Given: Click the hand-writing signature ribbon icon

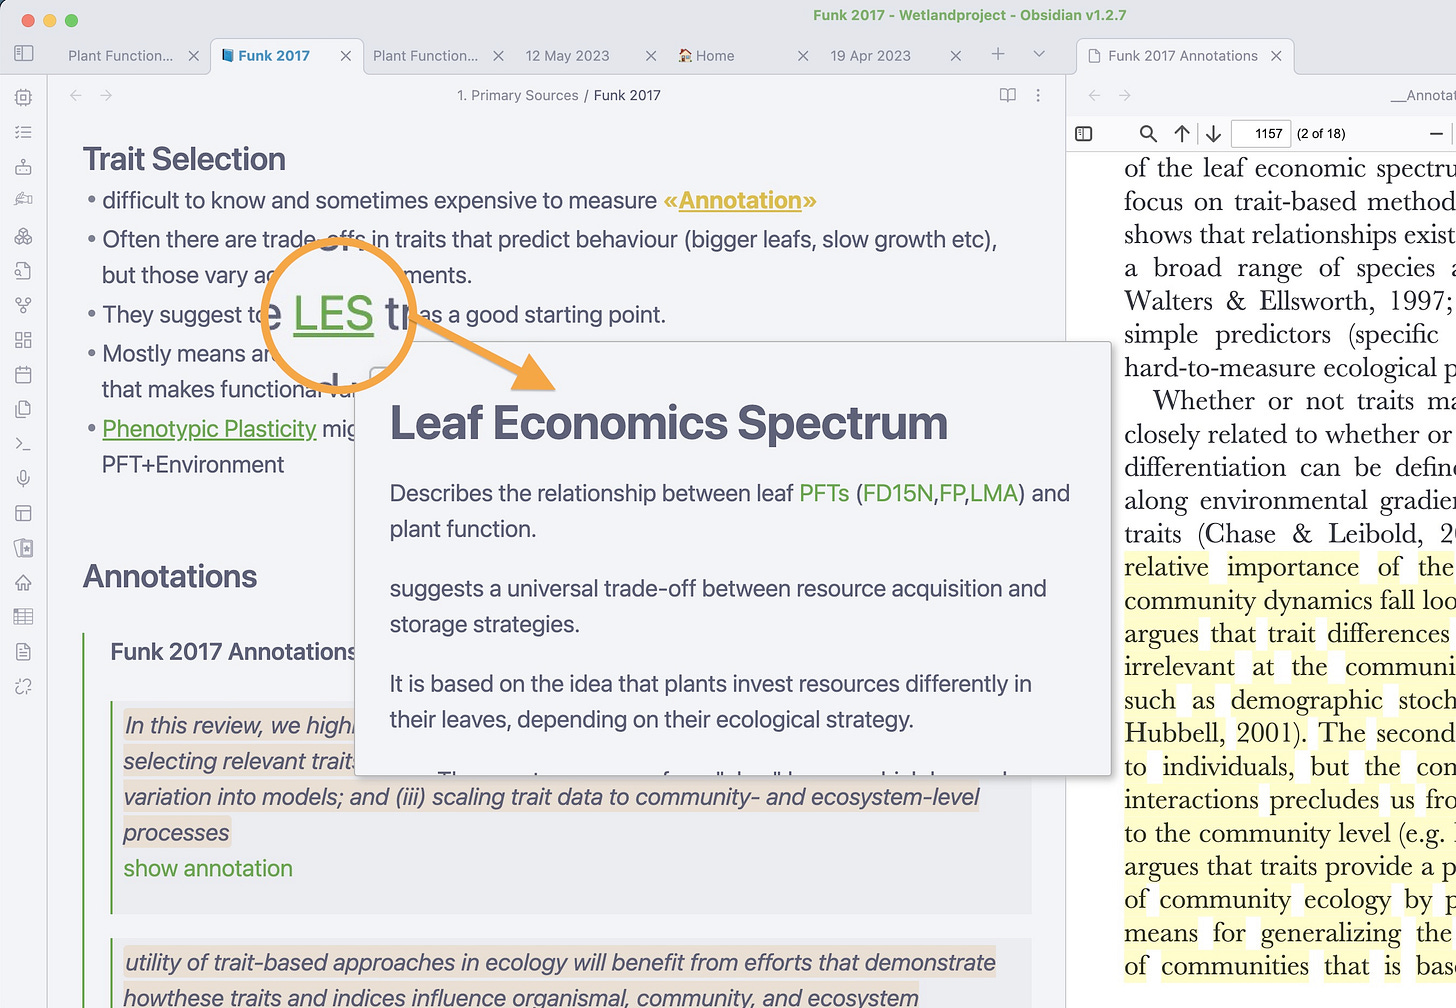Looking at the screenshot, I should tap(23, 200).
